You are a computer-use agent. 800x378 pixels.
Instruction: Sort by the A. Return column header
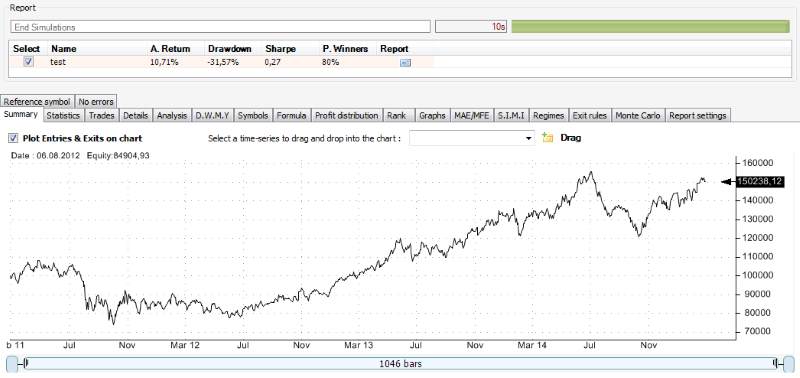coord(170,49)
